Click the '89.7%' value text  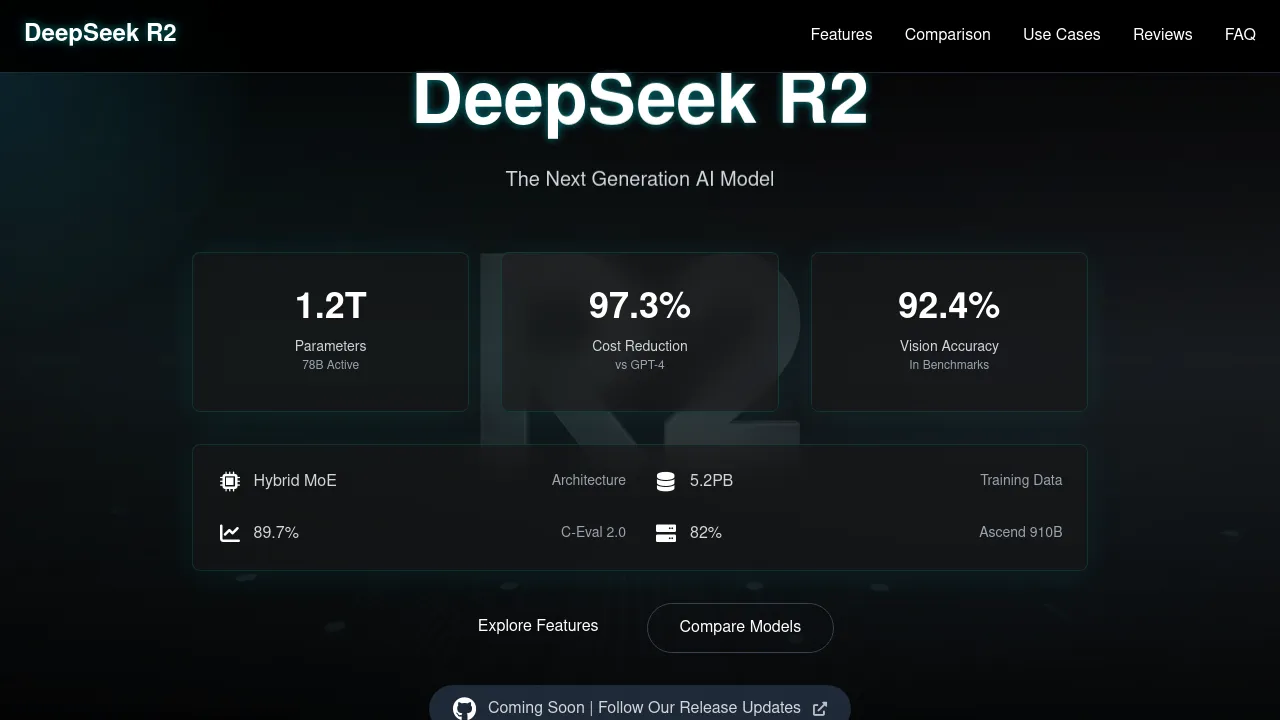(276, 533)
